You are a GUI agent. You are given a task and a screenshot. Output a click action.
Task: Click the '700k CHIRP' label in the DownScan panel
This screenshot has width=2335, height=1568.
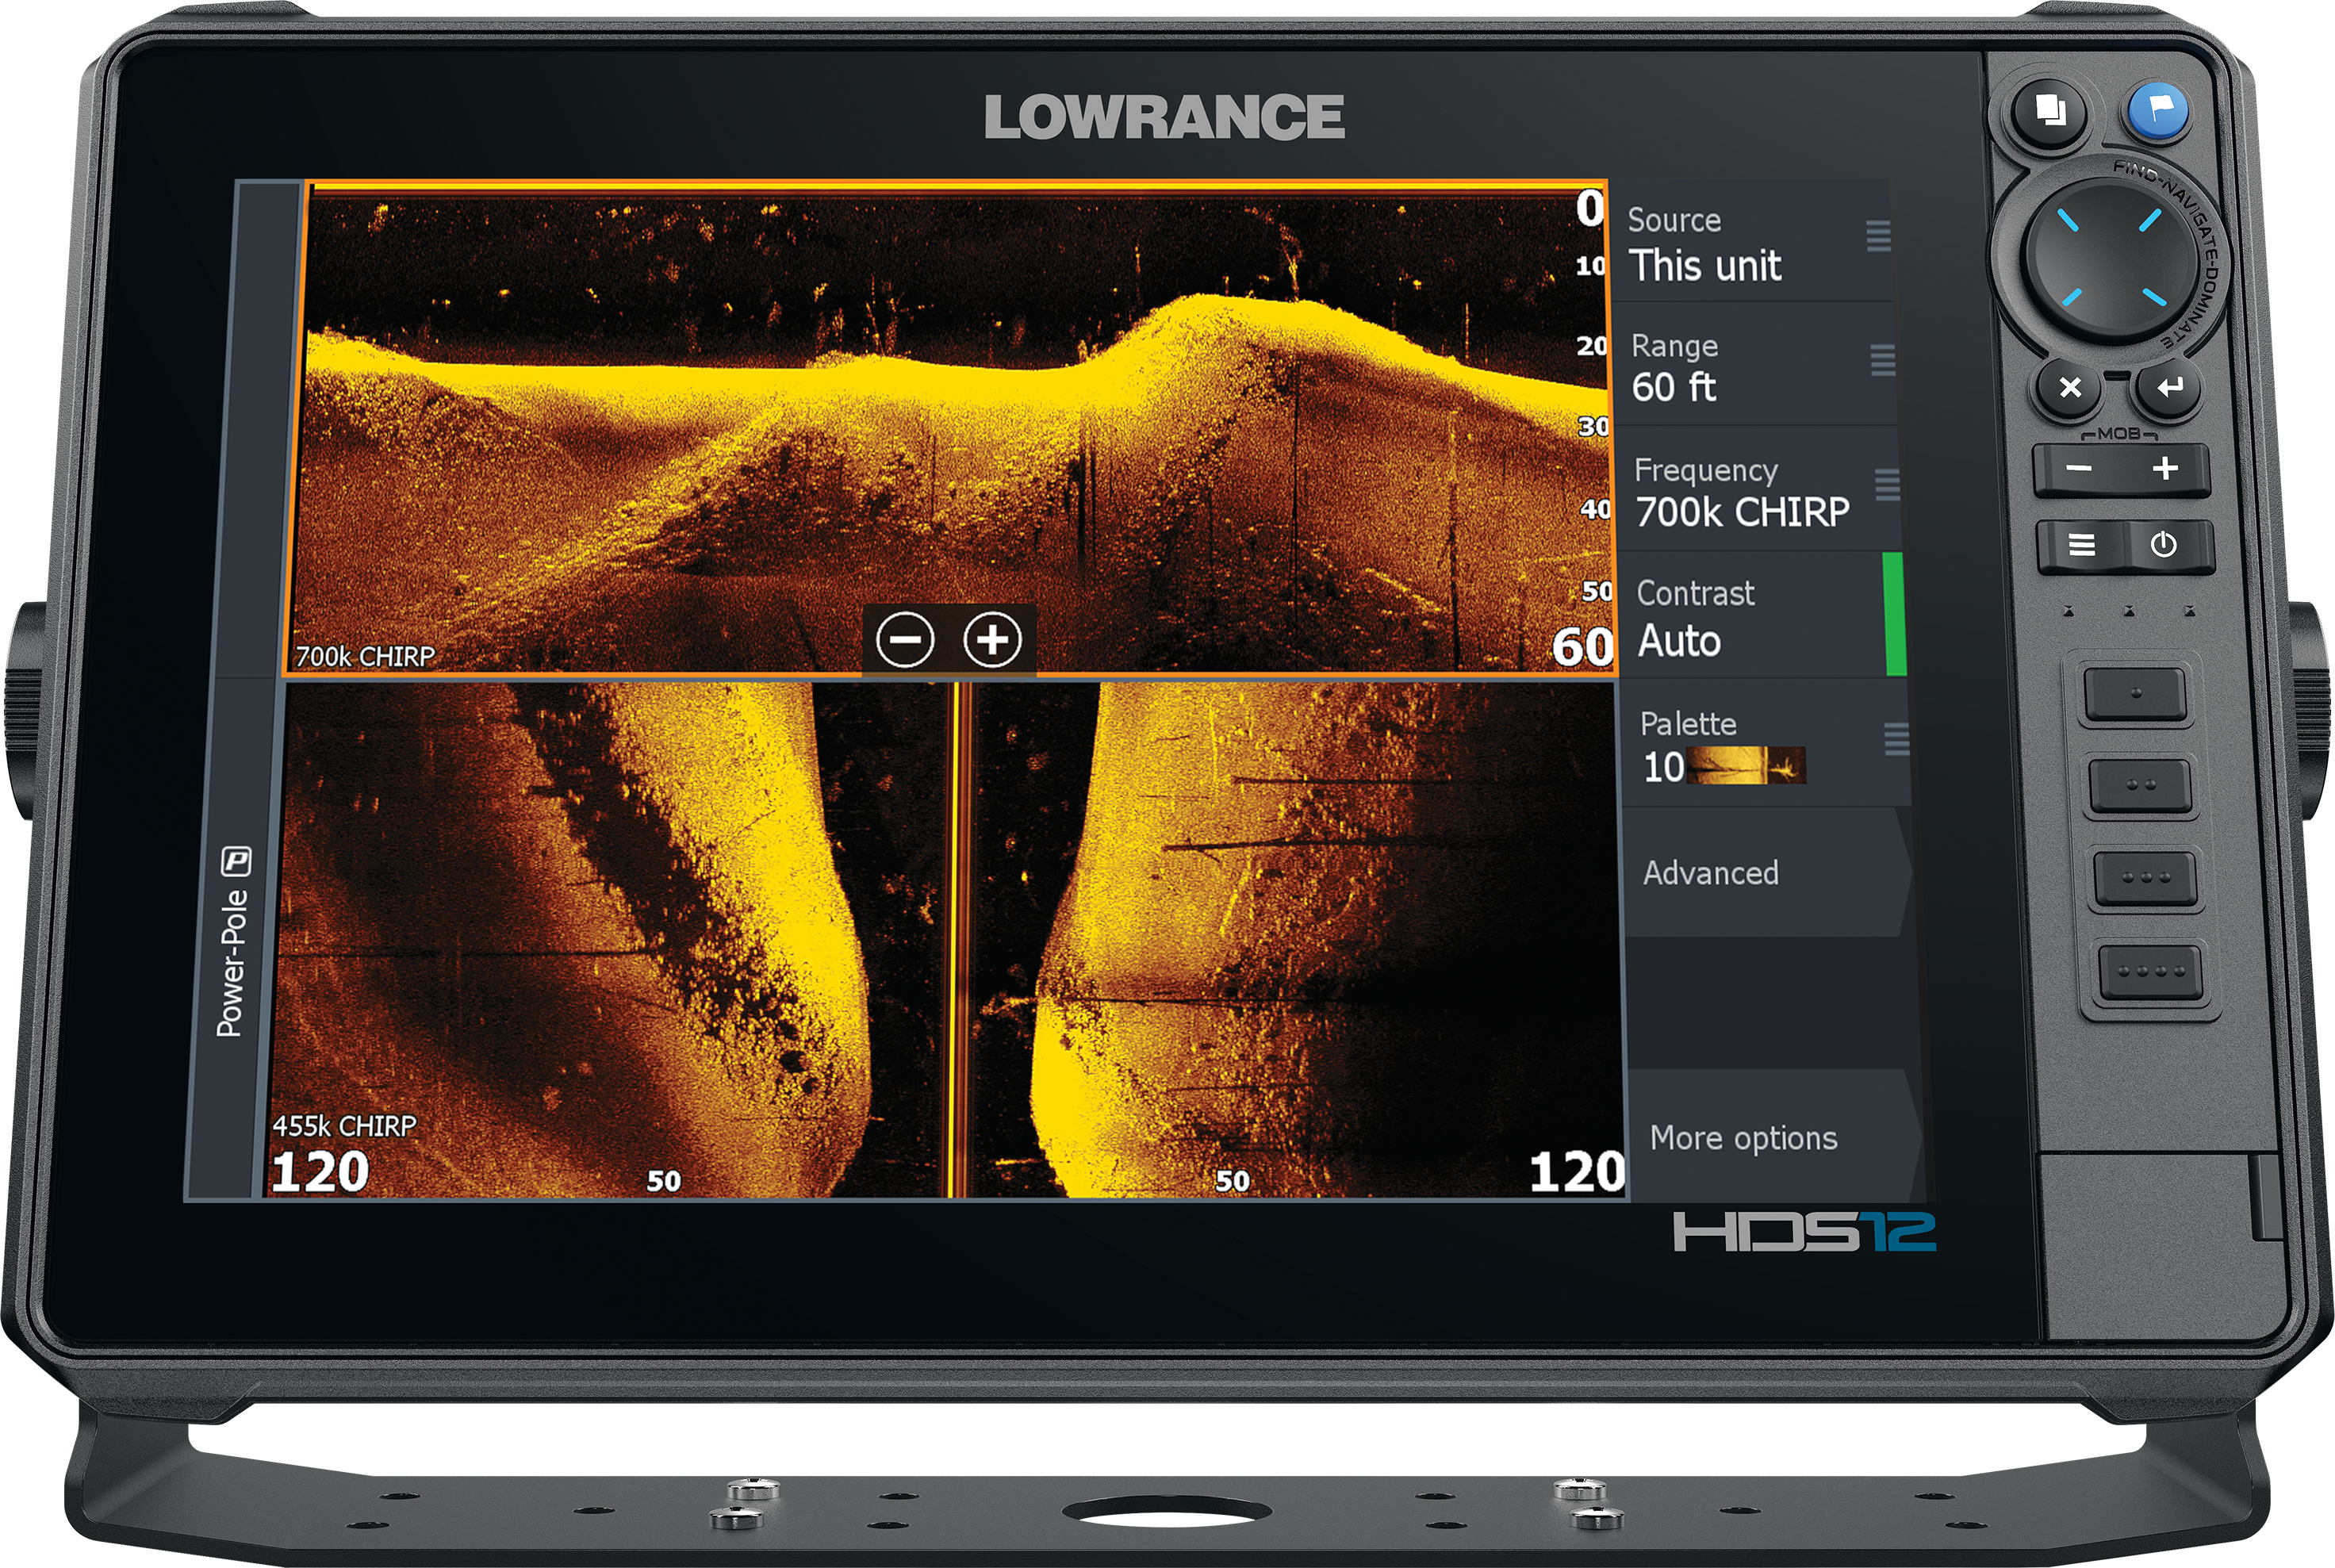365,656
